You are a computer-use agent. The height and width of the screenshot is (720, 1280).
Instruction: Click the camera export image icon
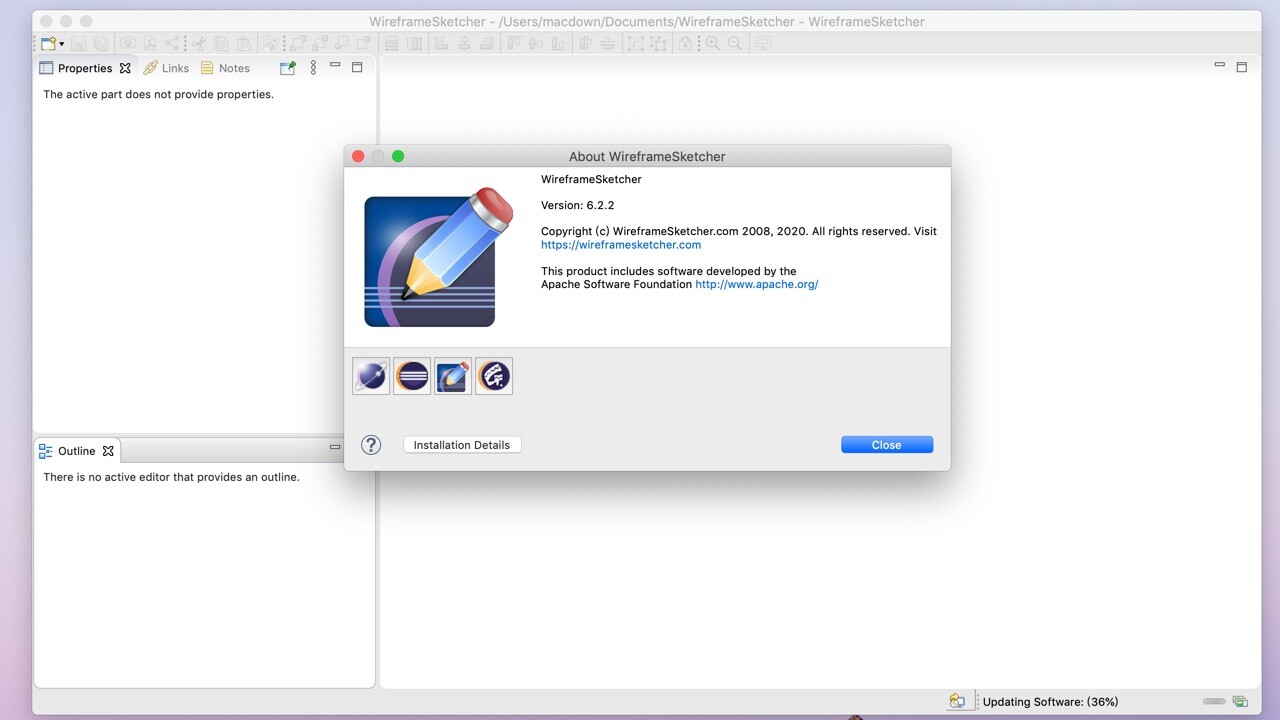tap(128, 43)
